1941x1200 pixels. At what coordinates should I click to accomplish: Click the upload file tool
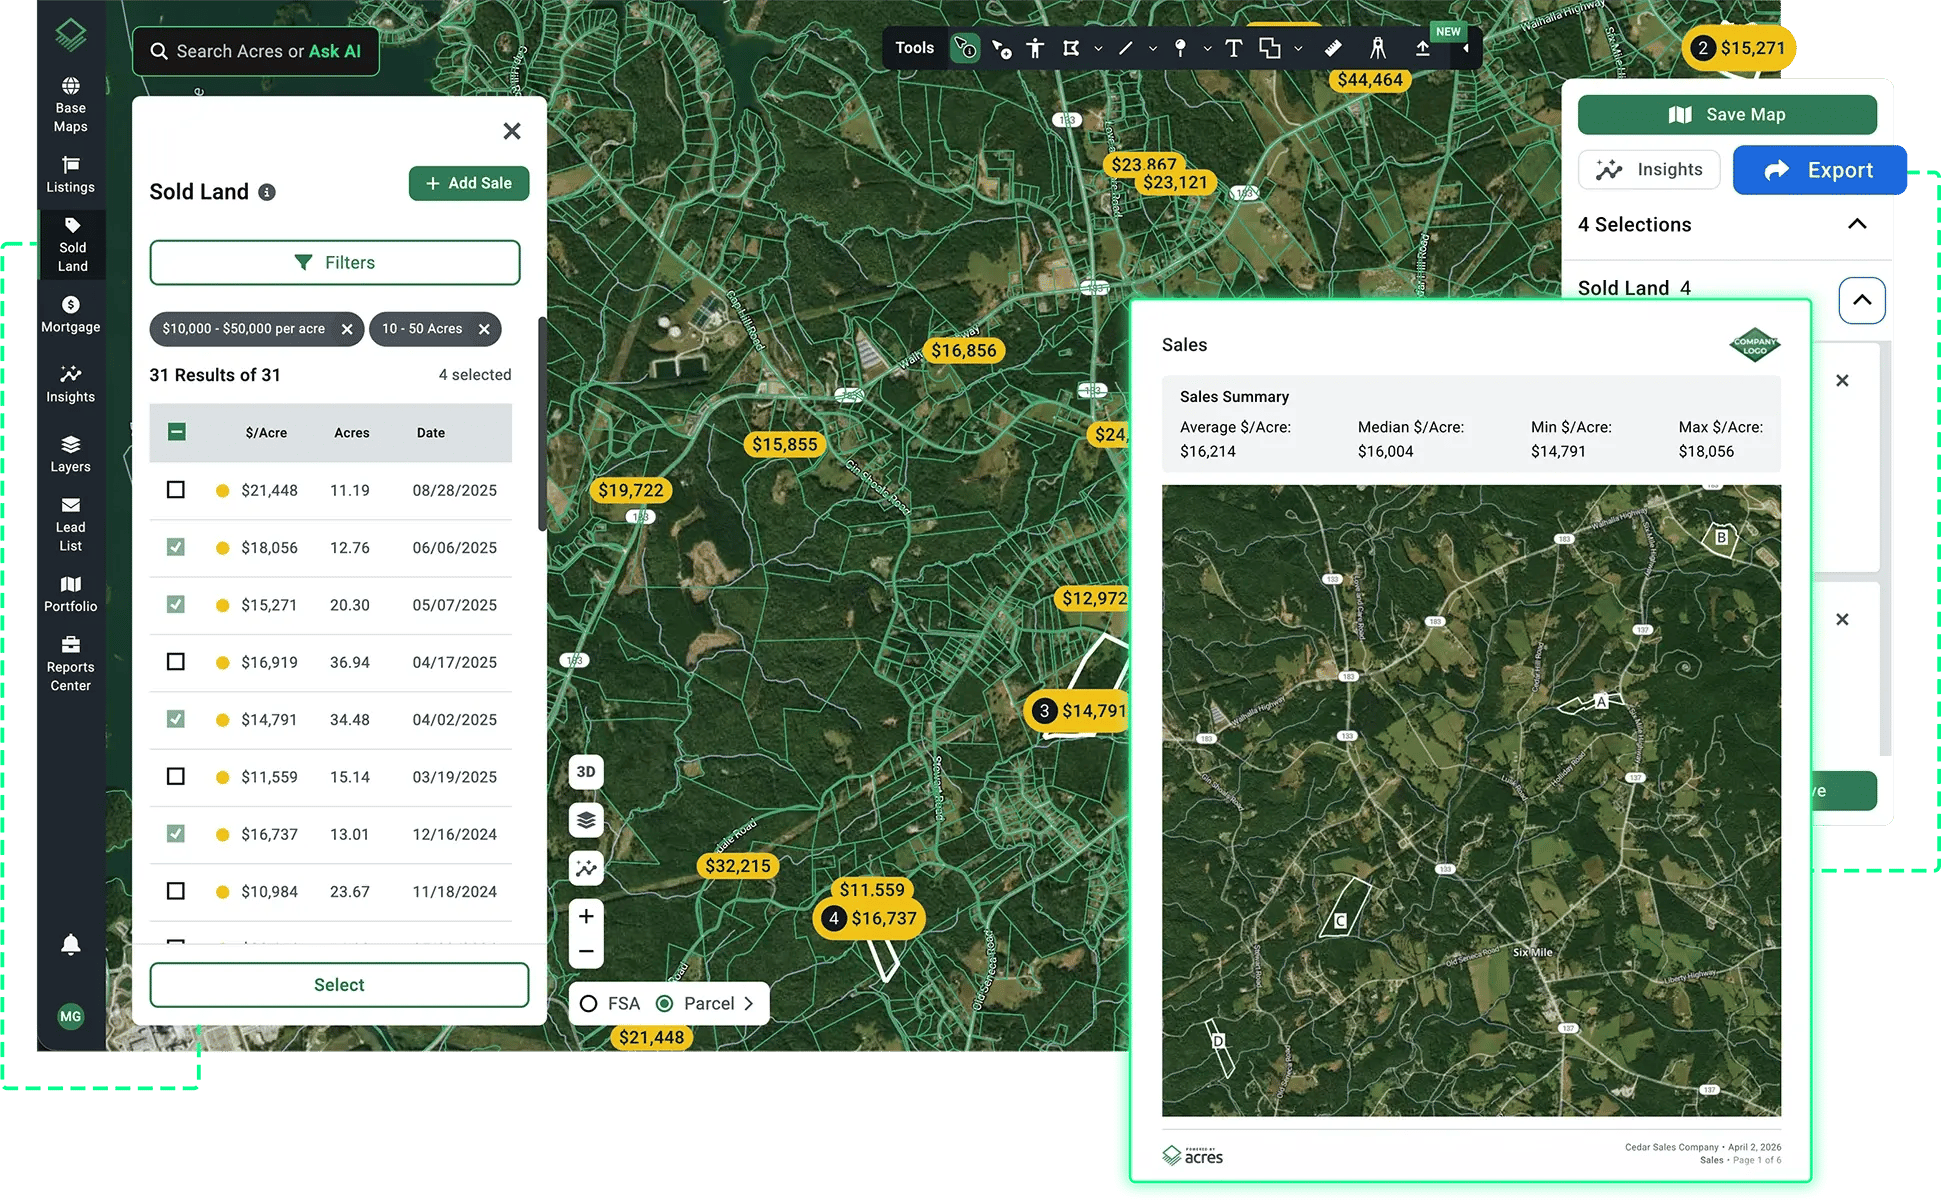tap(1422, 48)
